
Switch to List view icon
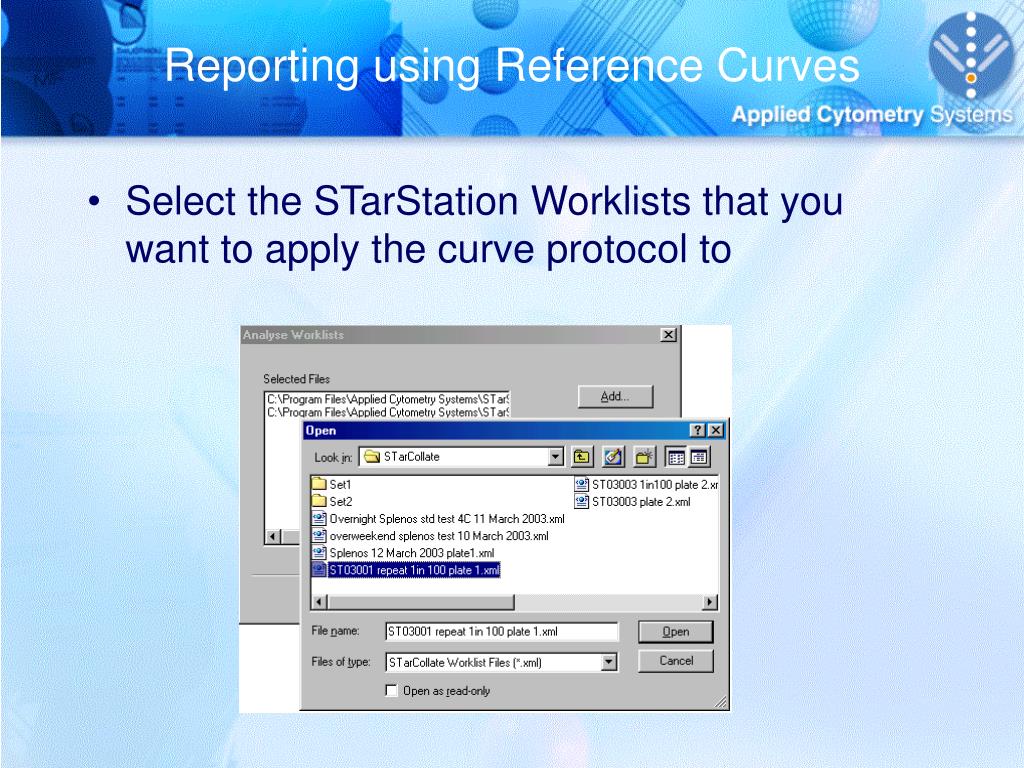click(677, 457)
